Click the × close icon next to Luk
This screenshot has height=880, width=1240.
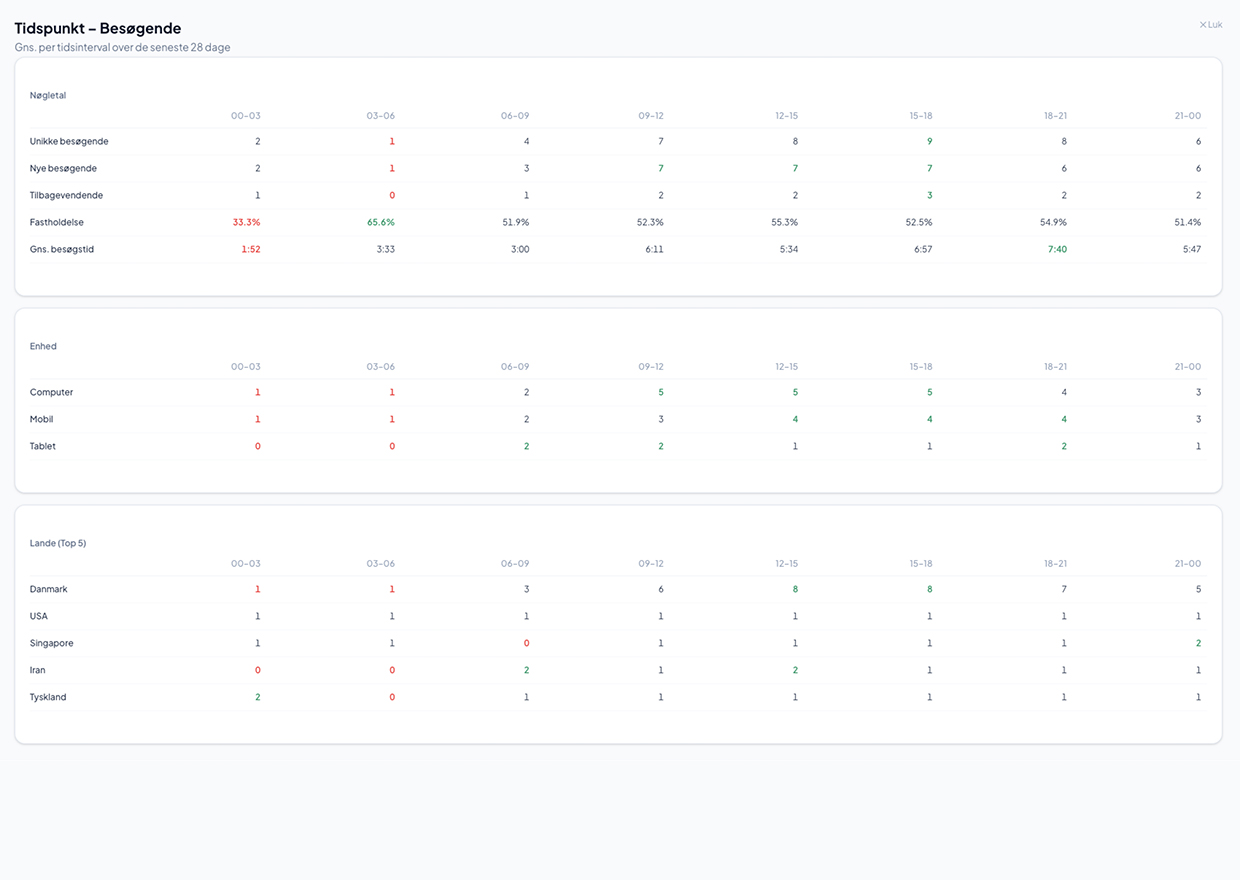tap(1202, 24)
